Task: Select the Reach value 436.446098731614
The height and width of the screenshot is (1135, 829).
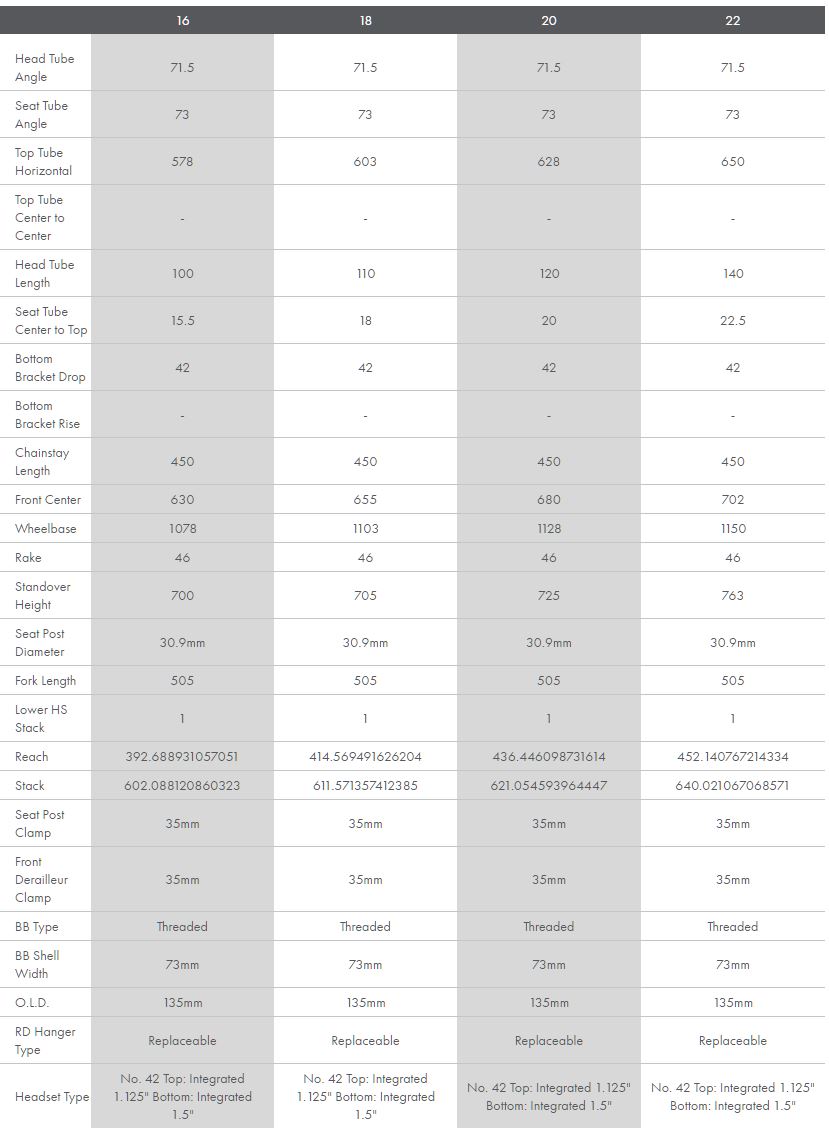Action: [549, 757]
